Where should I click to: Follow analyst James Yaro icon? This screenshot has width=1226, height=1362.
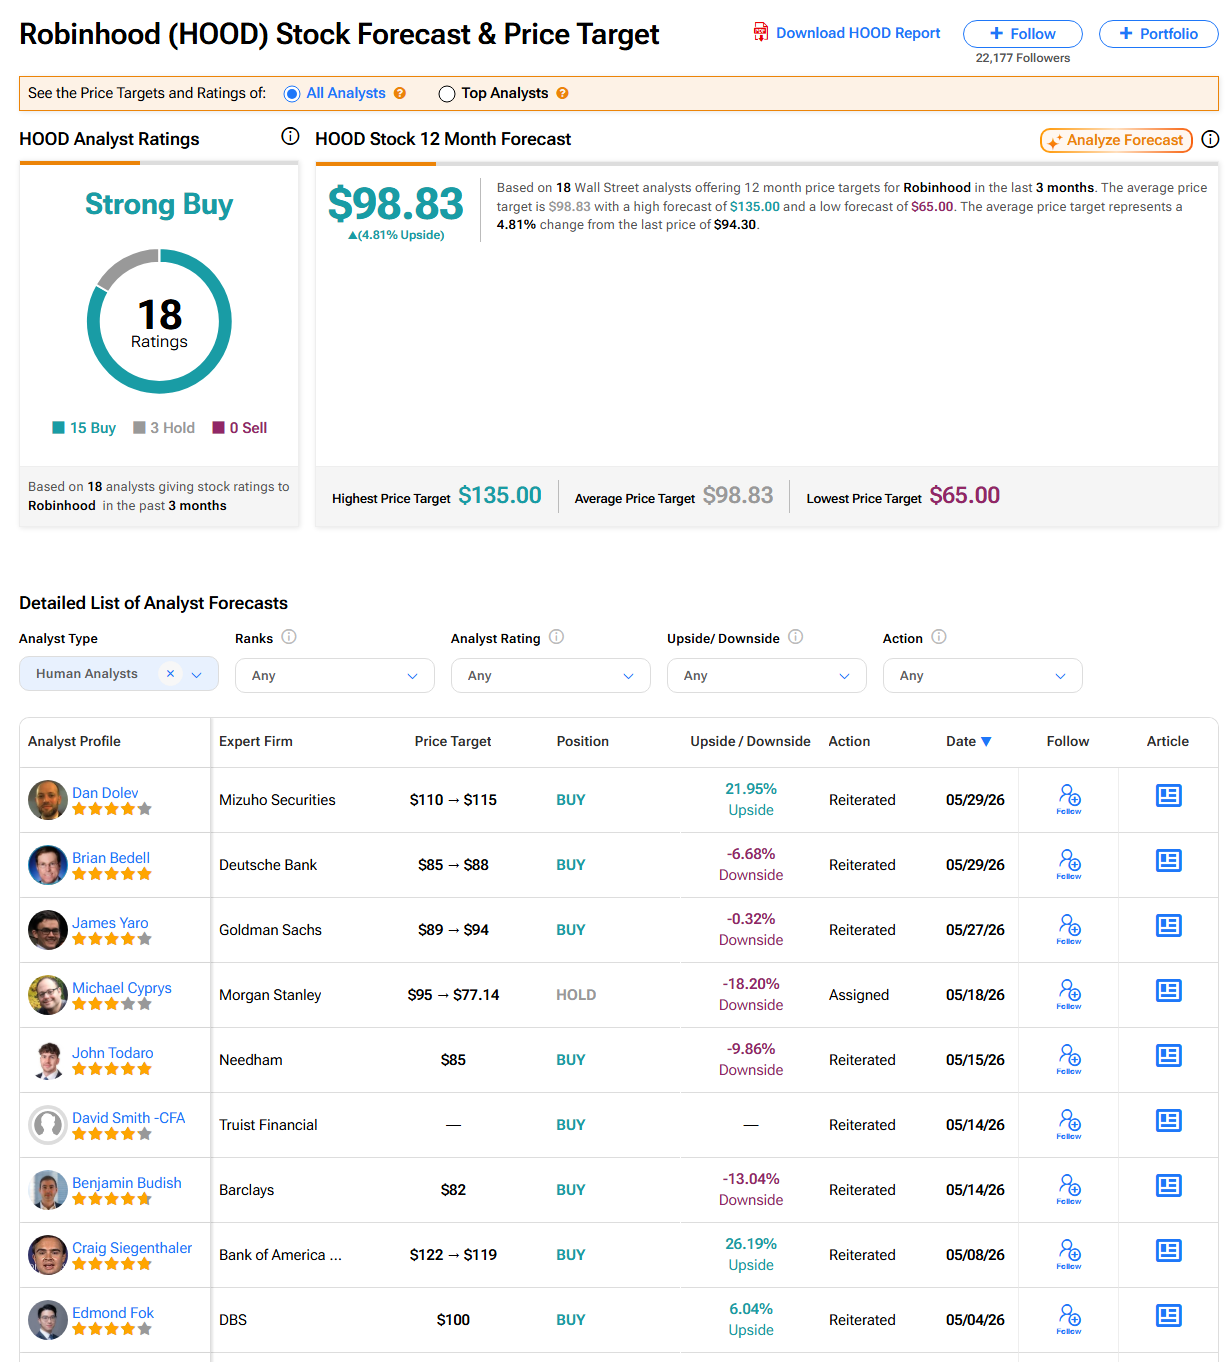coord(1069,929)
